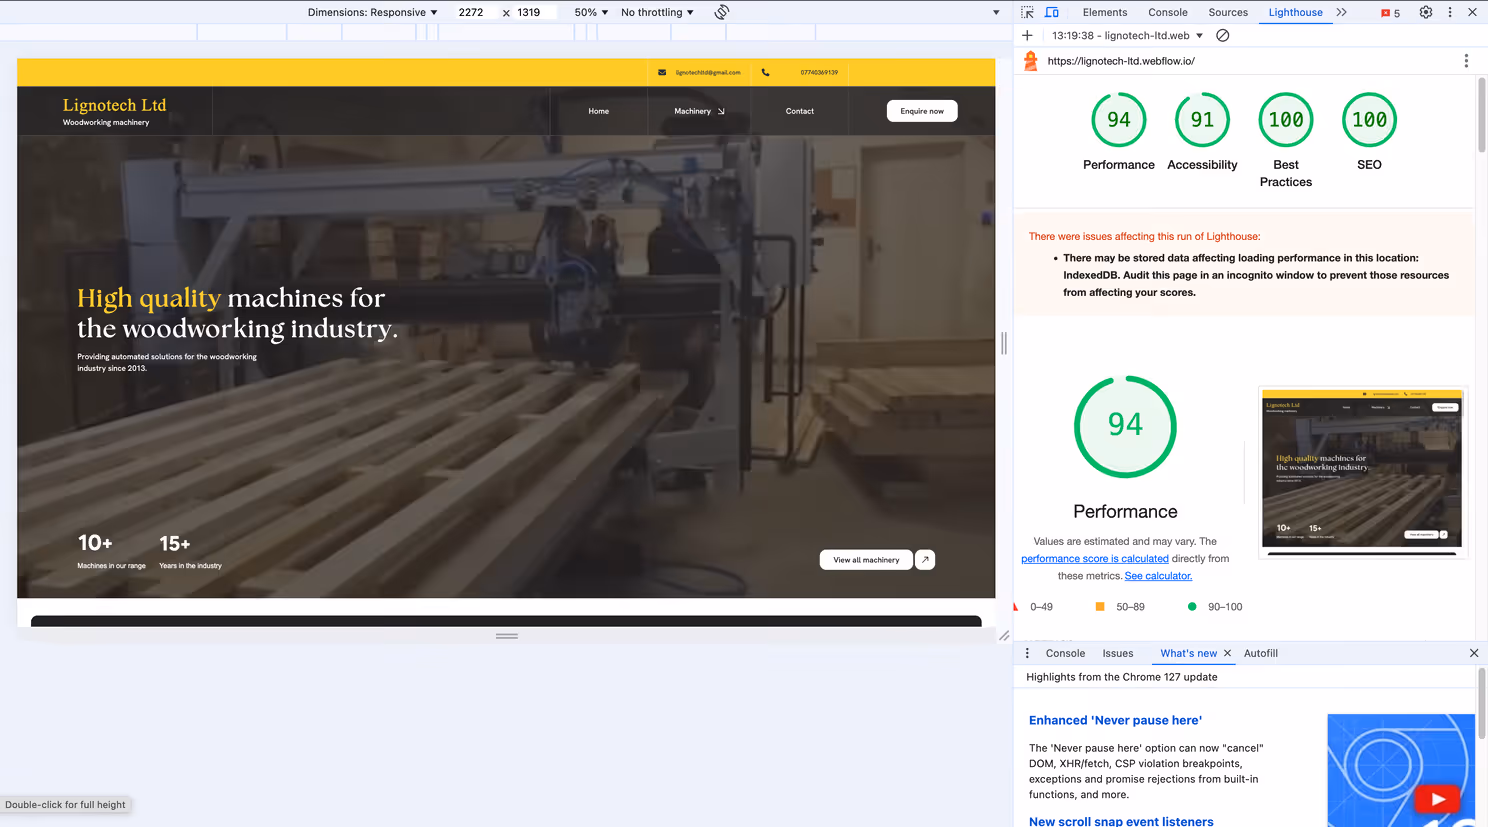Go to the Contact nav link
This screenshot has width=1488, height=827.
(x=799, y=111)
